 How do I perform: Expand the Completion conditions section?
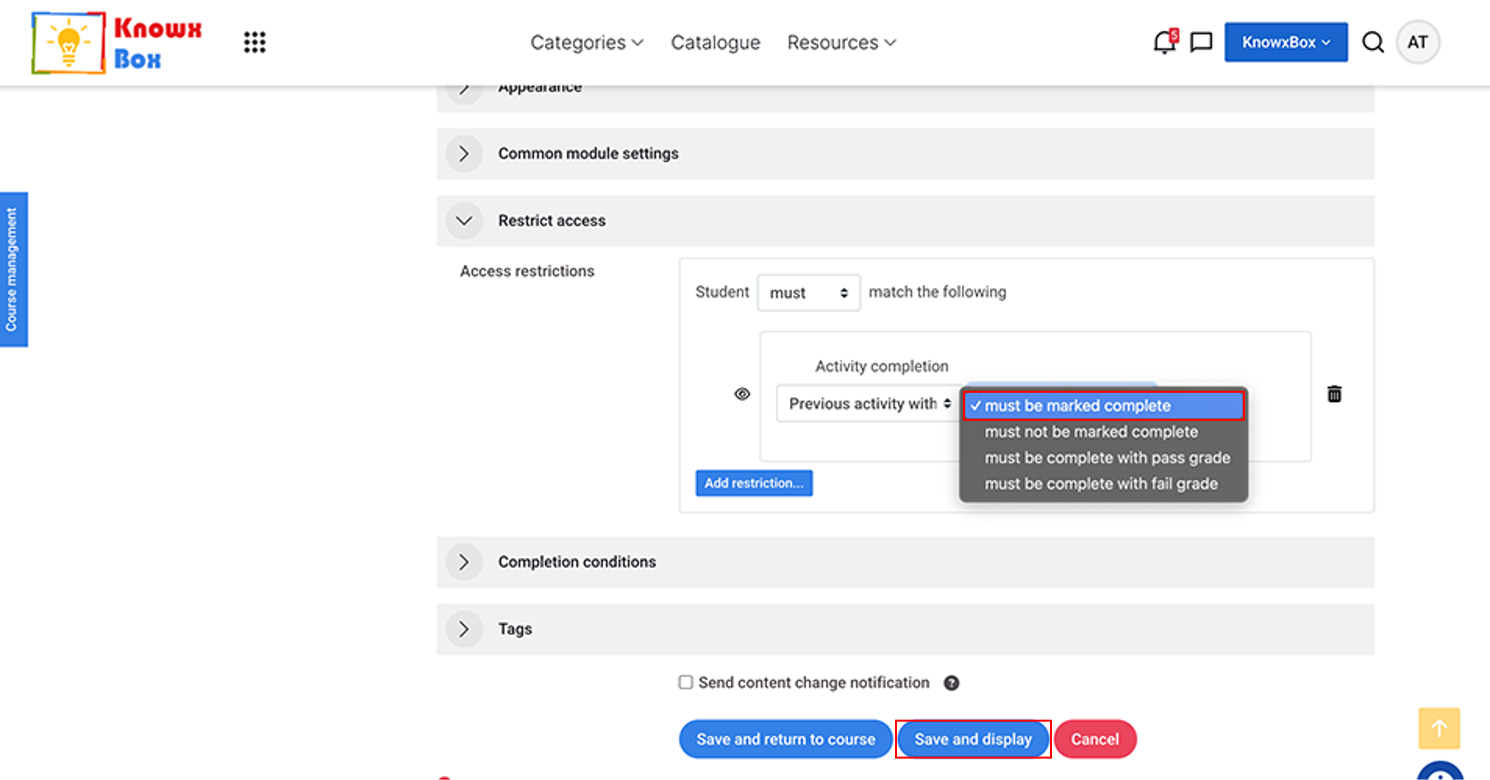coord(905,562)
